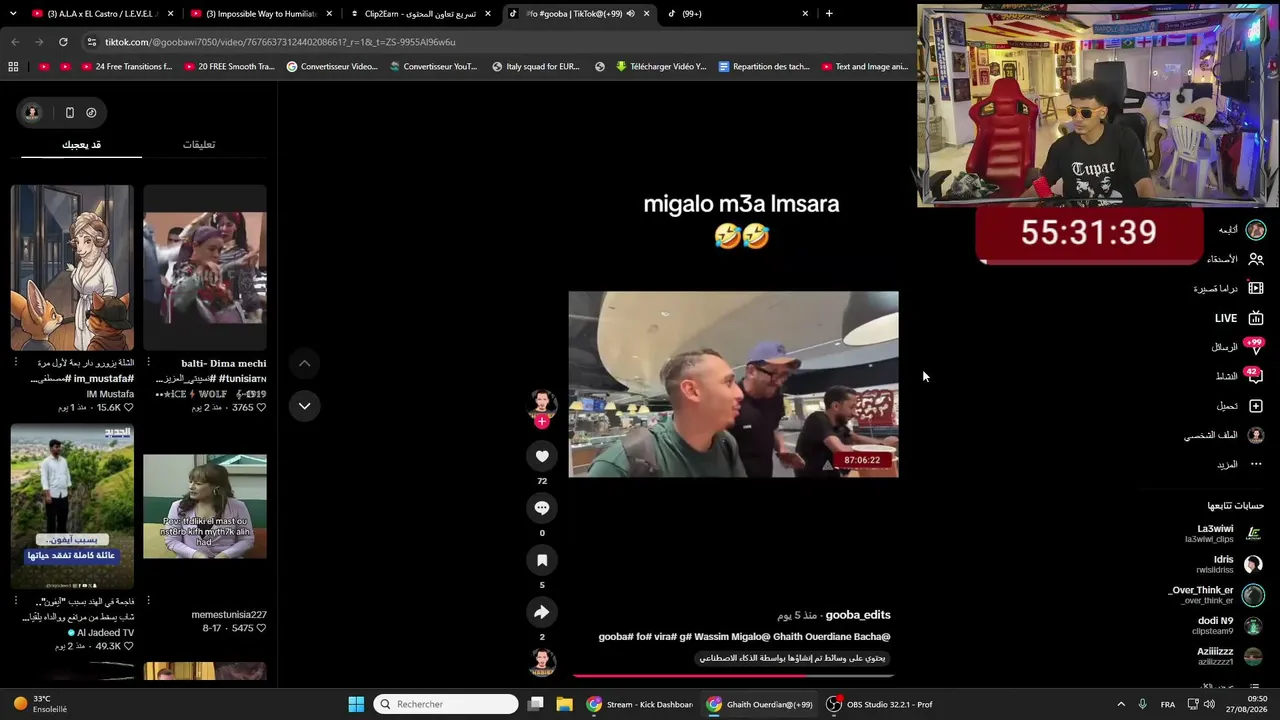The height and width of the screenshot is (720, 1280).
Task: Open the Friends icon in TikTok sidebar
Action: 1256,259
